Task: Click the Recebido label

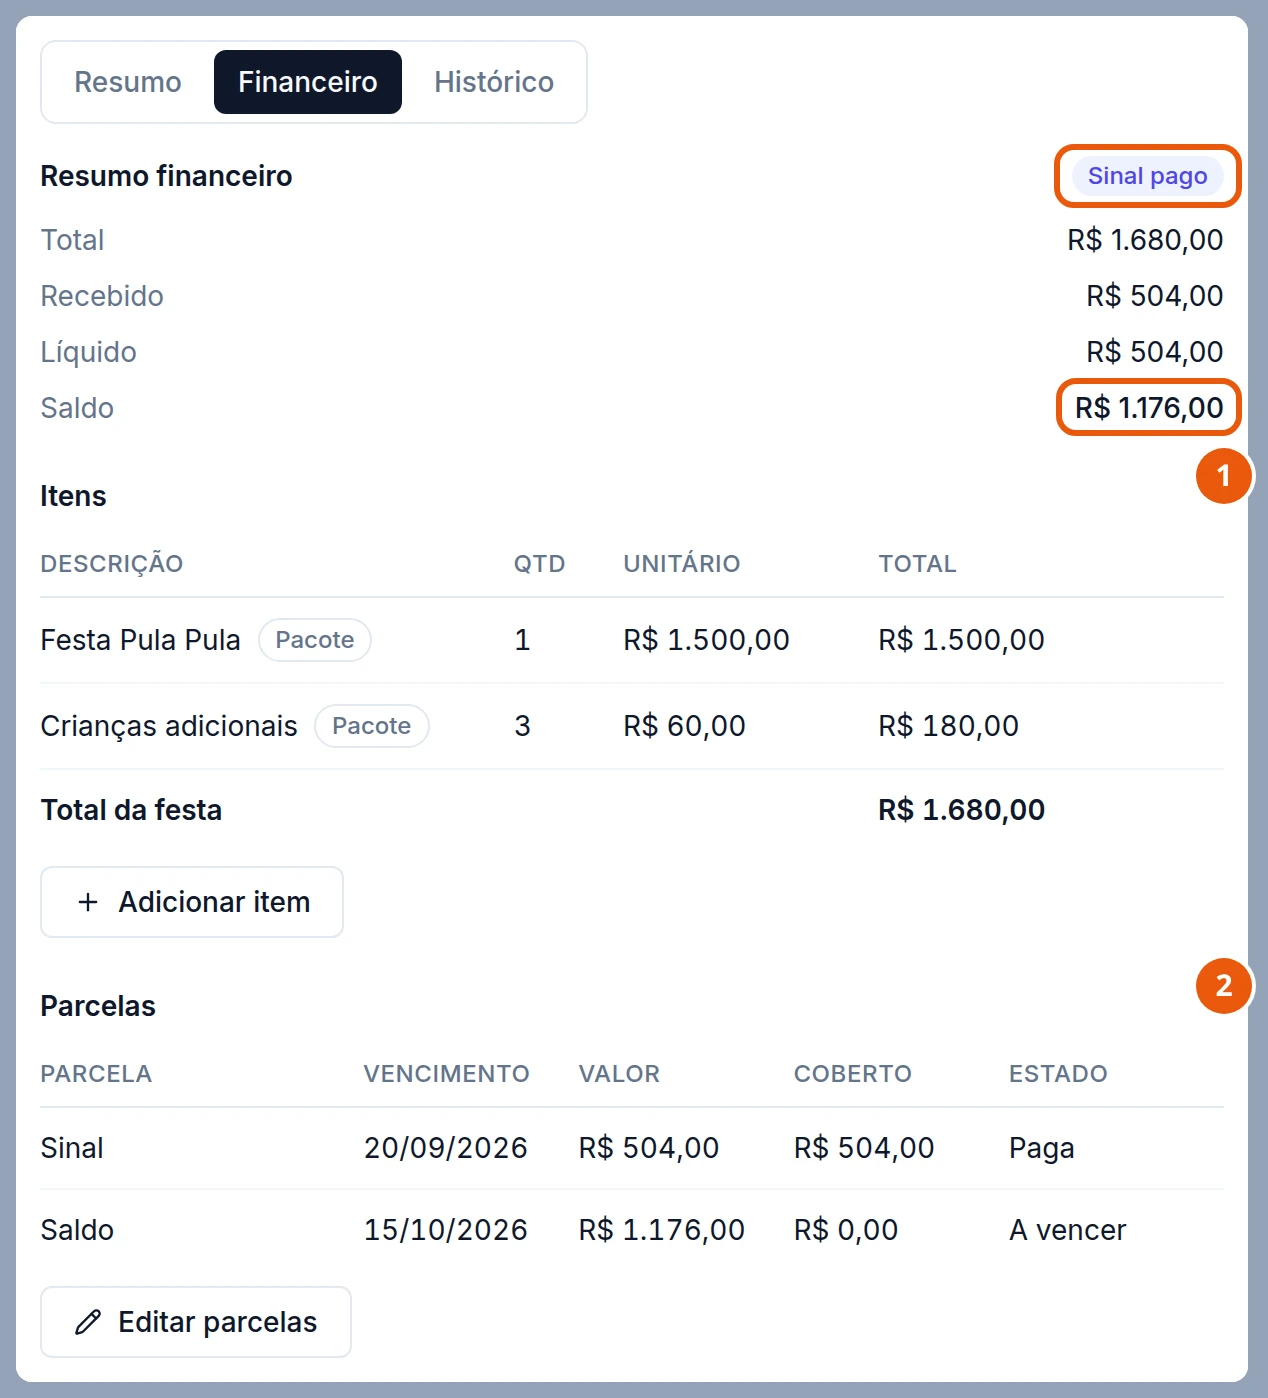Action: point(102,296)
